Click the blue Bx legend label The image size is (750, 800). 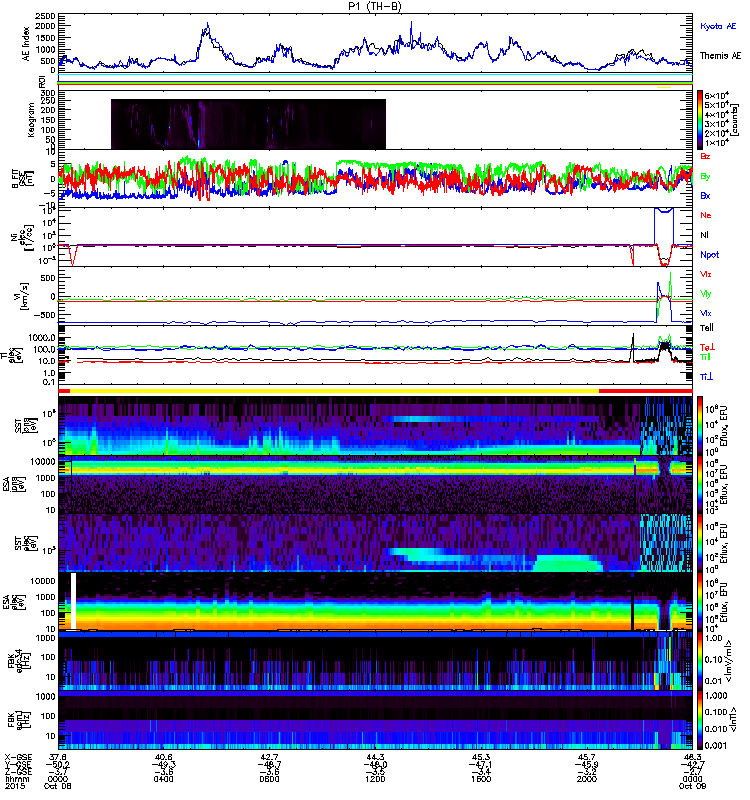705,195
